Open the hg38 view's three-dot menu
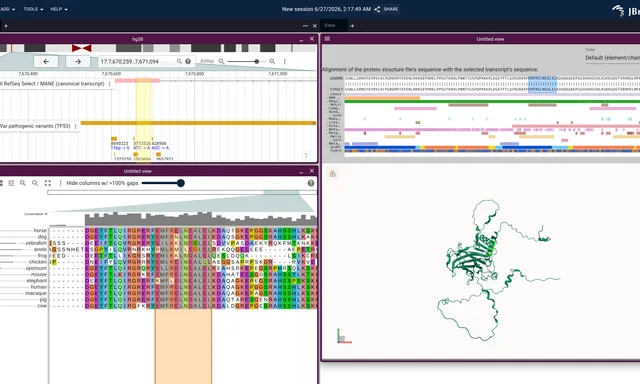 point(284,61)
